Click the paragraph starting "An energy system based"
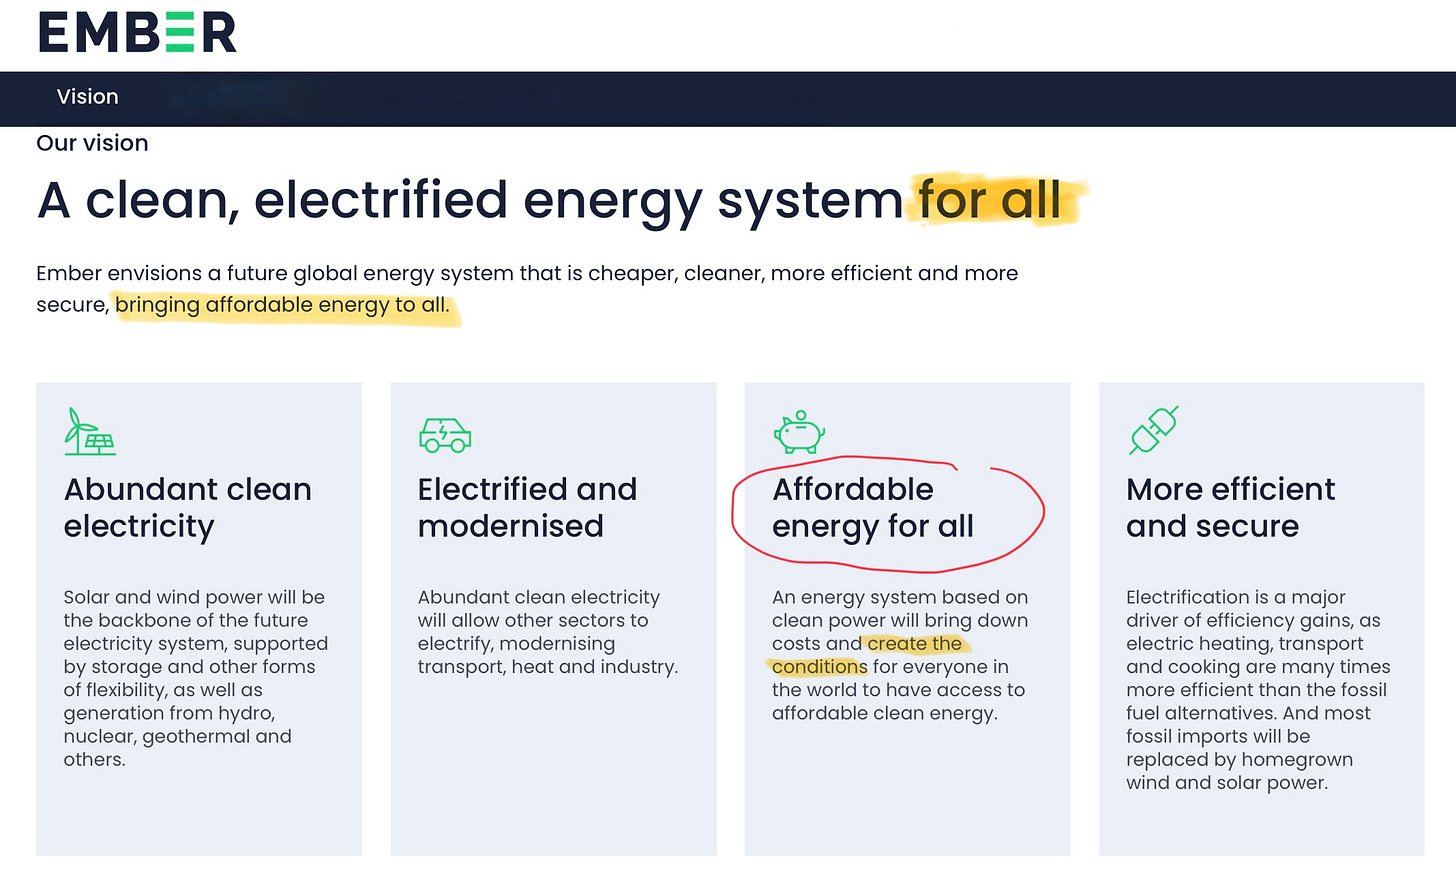Image resolution: width=1456 pixels, height=896 pixels. pyautogui.click(x=900, y=655)
